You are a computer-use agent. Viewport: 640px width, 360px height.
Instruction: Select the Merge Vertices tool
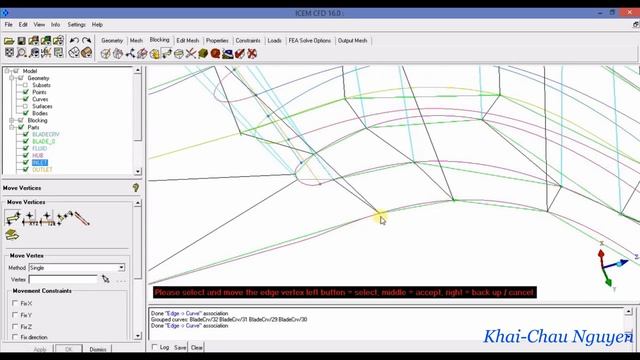(x=130, y=53)
